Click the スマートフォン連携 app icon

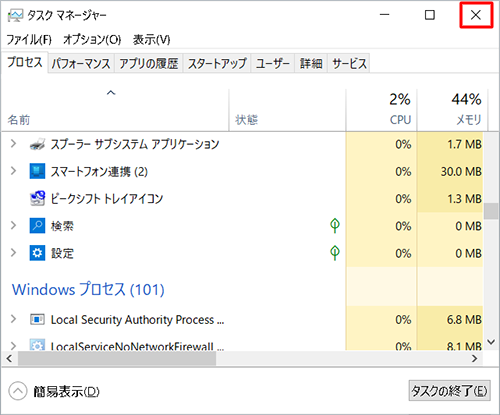tap(37, 171)
